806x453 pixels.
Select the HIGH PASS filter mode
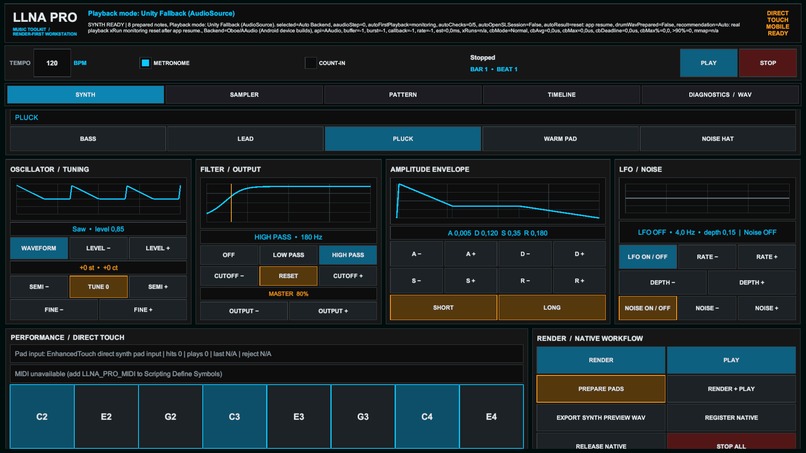pyautogui.click(x=348, y=255)
